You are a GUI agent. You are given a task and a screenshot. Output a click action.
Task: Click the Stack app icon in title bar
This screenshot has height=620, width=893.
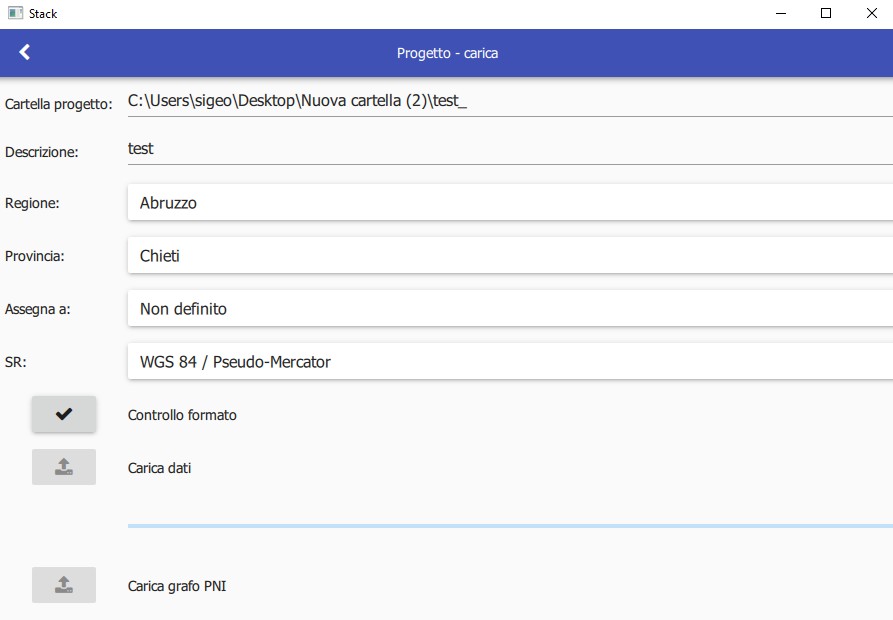click(15, 14)
